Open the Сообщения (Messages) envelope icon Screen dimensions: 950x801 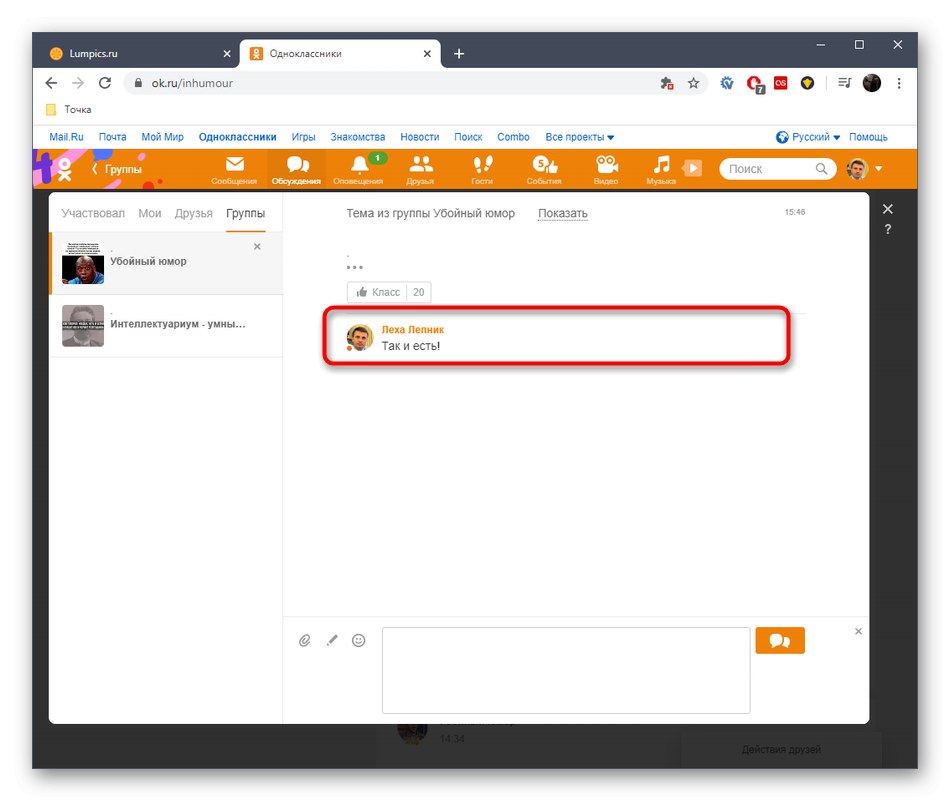click(x=234, y=169)
